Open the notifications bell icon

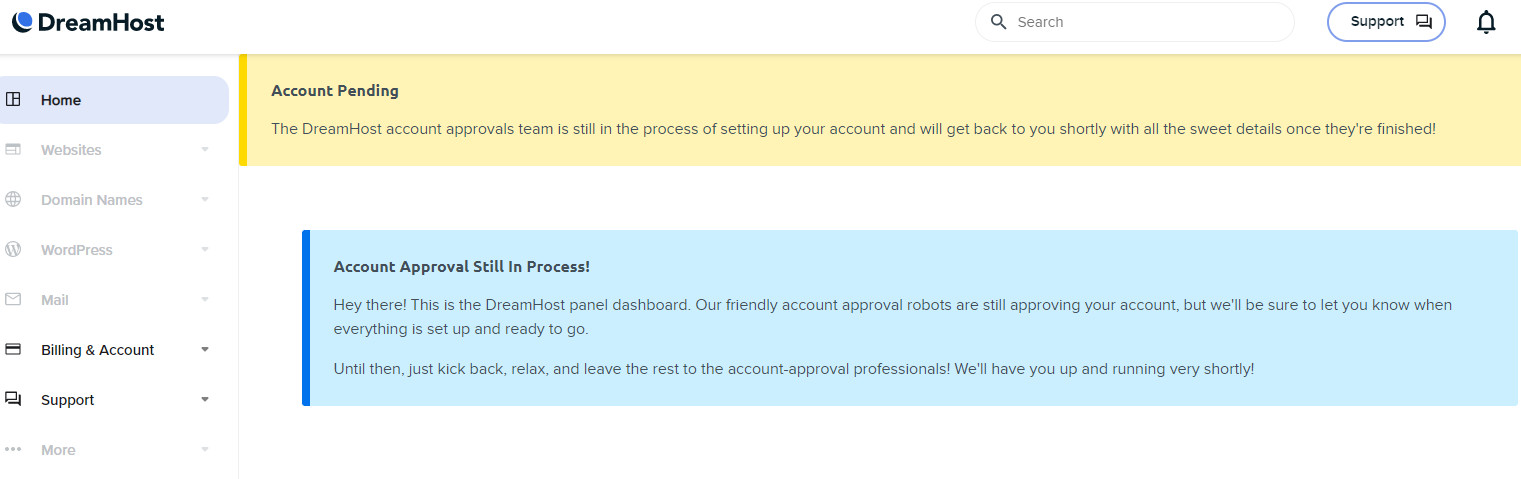(1486, 22)
